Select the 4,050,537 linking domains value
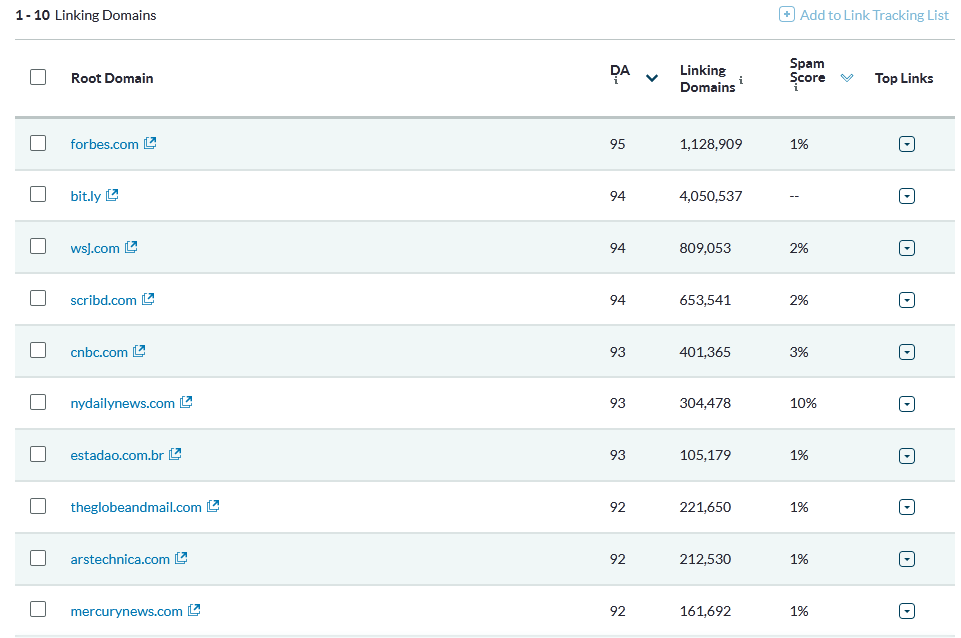 (x=711, y=196)
